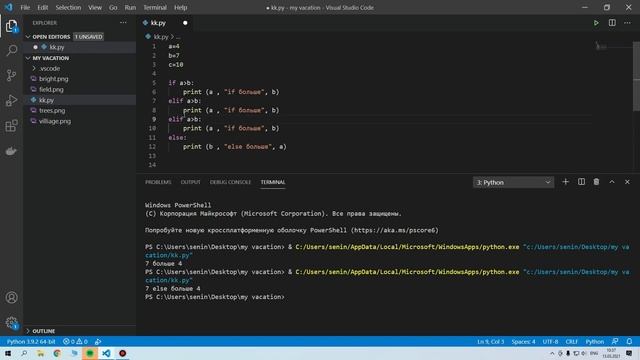
Task: Go to line via Ln 9, Col 3
Action: pyautogui.click(x=491, y=341)
